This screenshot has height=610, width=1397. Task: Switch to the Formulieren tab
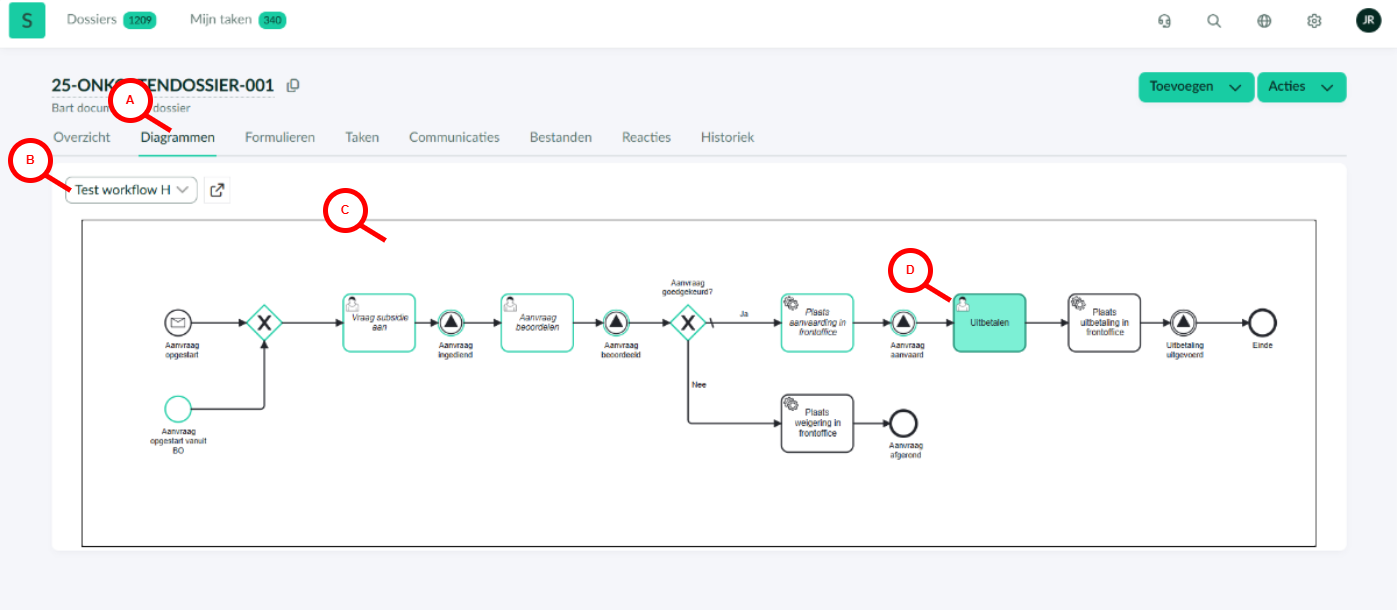pos(280,137)
